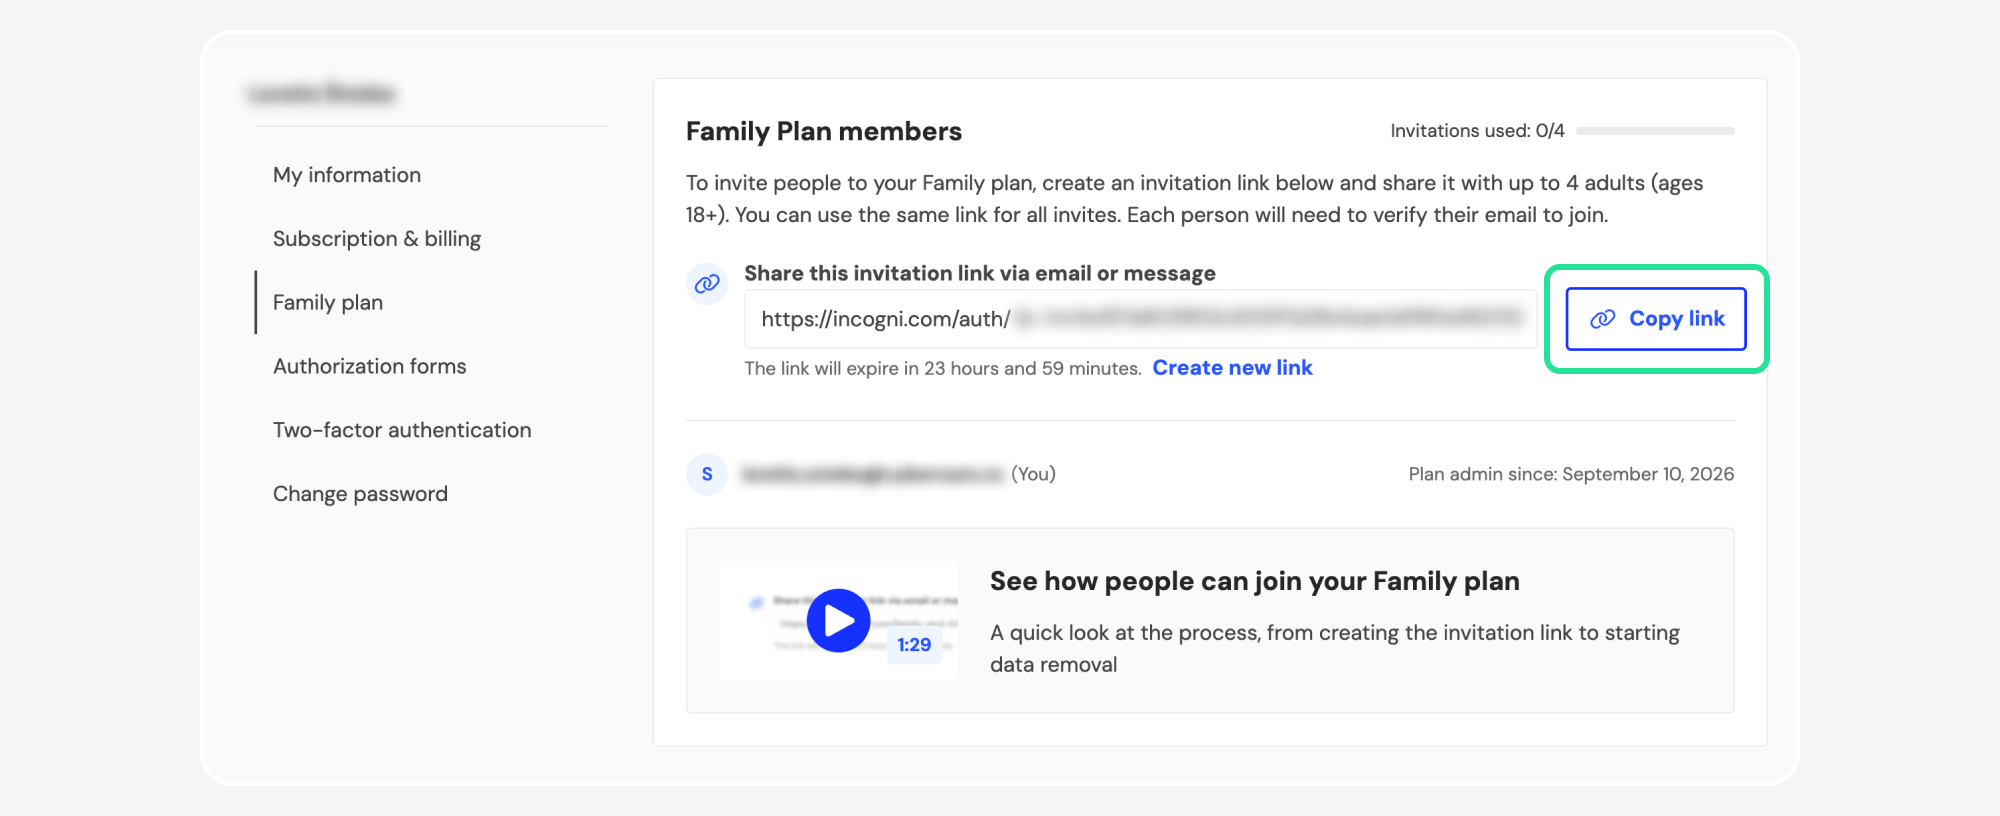Image resolution: width=2000 pixels, height=816 pixels.
Task: Open the My information section
Action: pos(347,175)
